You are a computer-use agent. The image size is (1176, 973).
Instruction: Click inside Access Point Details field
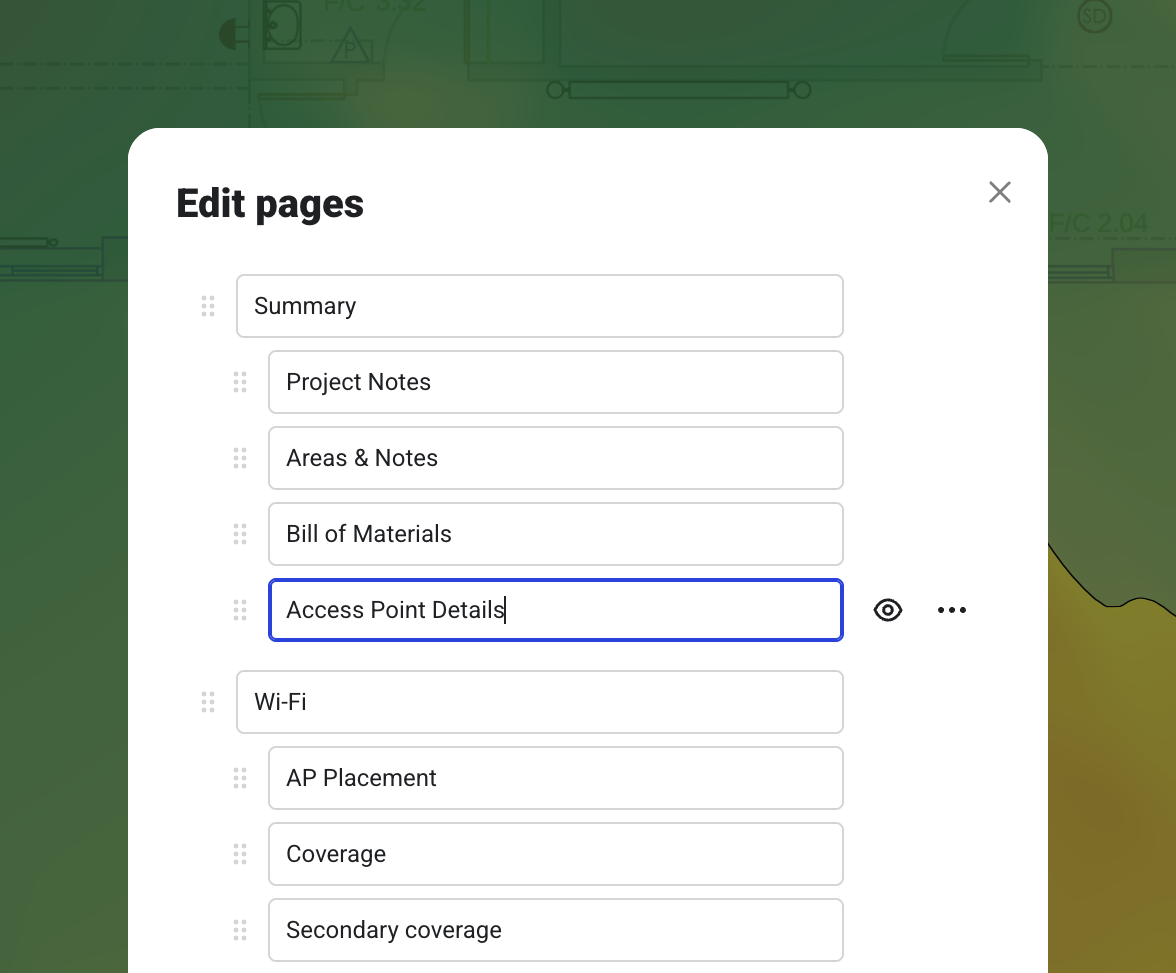tap(556, 610)
